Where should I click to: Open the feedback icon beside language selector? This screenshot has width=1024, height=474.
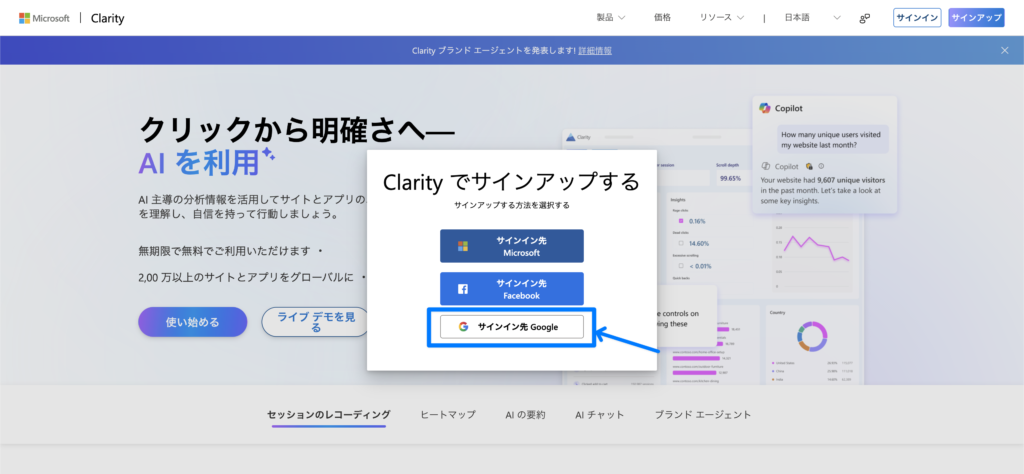(865, 18)
